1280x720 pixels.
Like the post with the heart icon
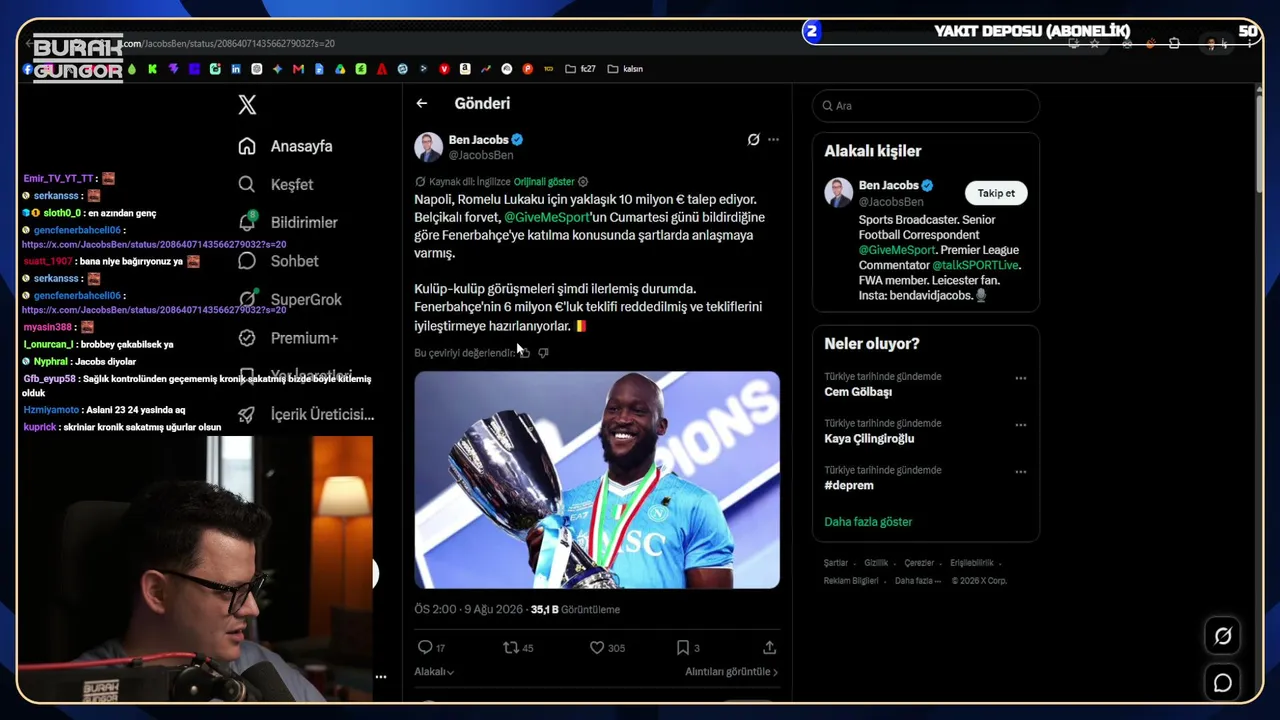(x=597, y=647)
